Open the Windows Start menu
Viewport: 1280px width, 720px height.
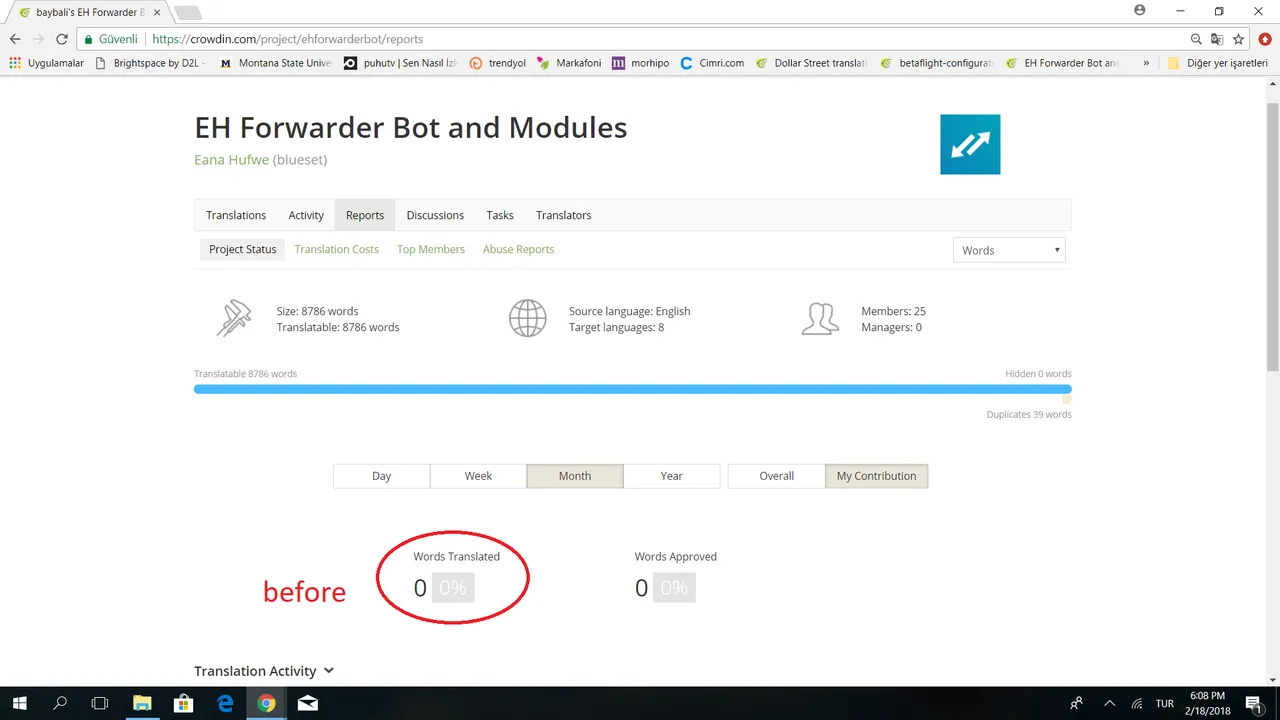tap(19, 703)
